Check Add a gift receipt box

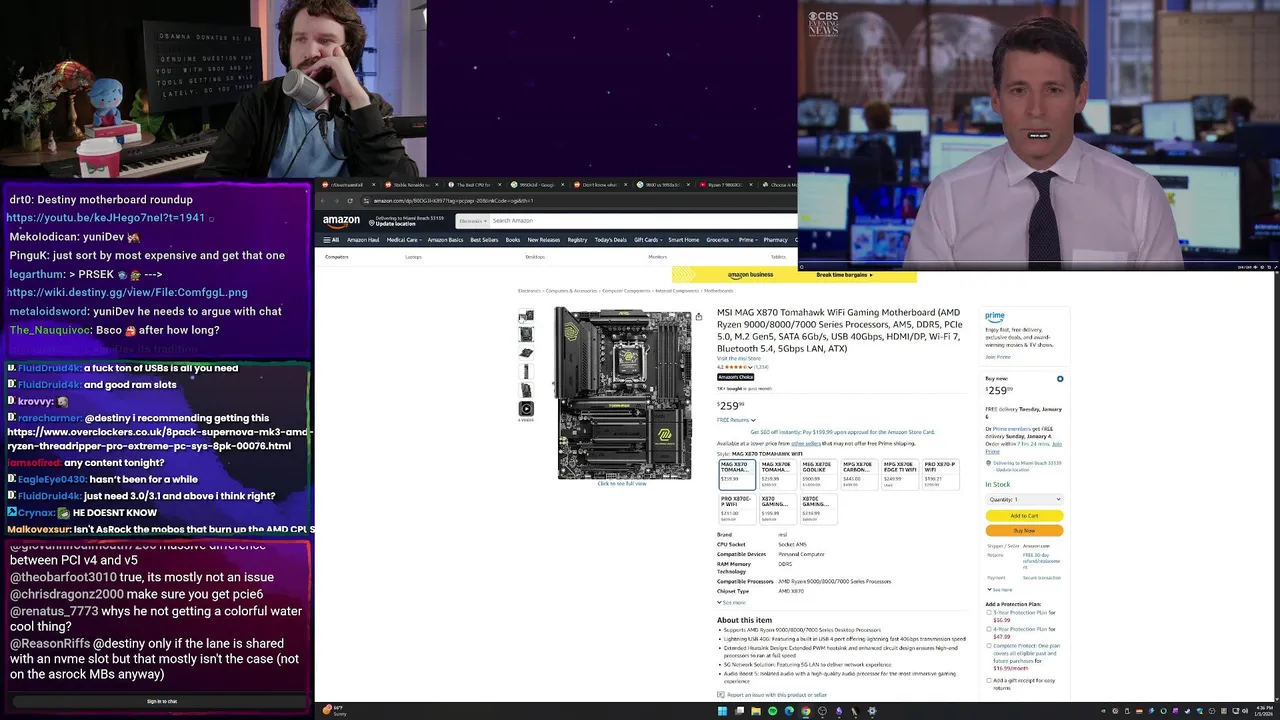point(989,680)
